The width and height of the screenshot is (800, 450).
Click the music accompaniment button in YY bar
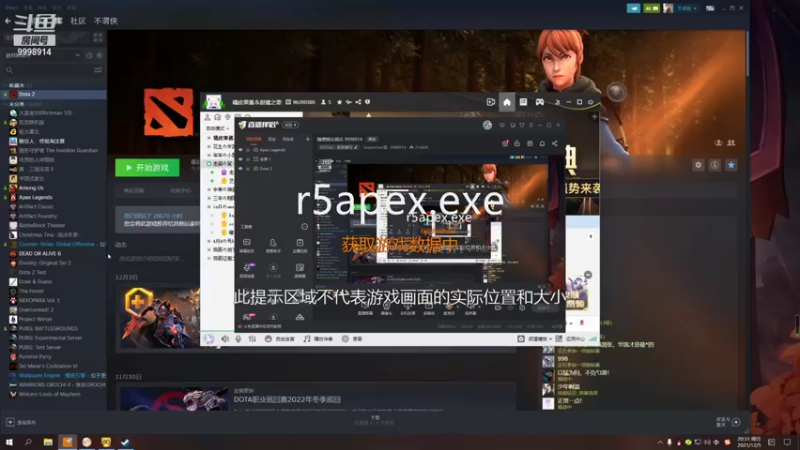click(317, 339)
